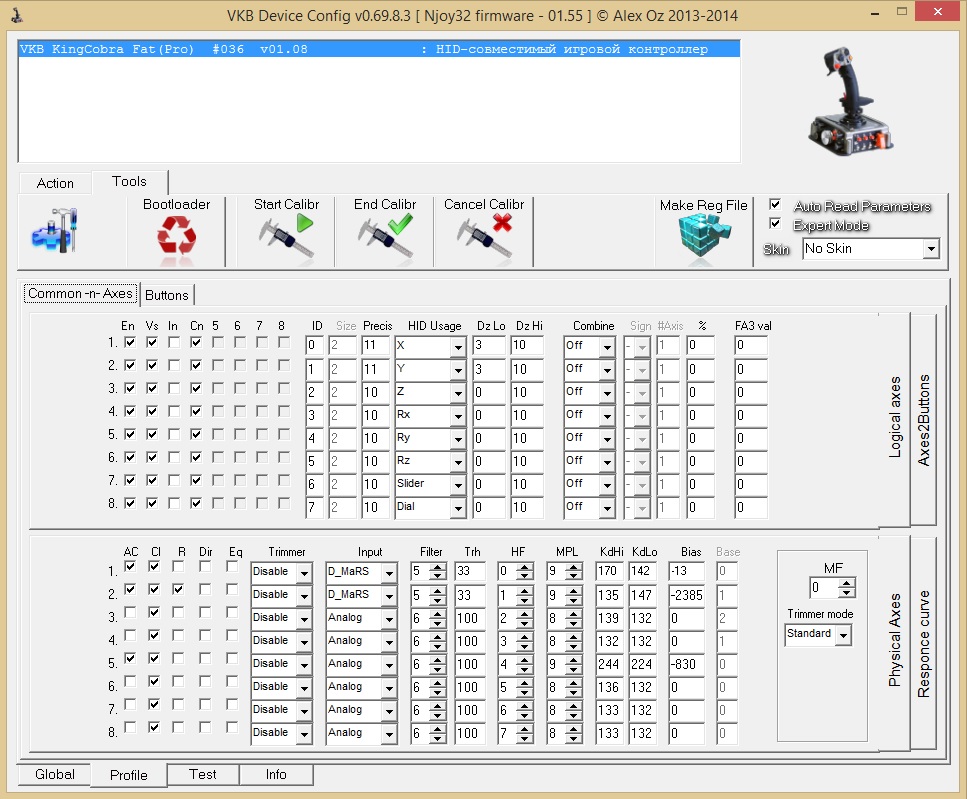Open Input dropdown for physical axis 2
Screen dimensions: 967x799
point(389,596)
